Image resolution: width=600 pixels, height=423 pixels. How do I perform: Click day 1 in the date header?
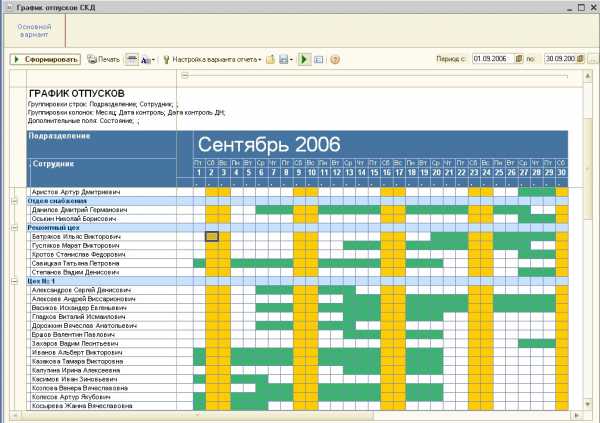click(x=199, y=173)
